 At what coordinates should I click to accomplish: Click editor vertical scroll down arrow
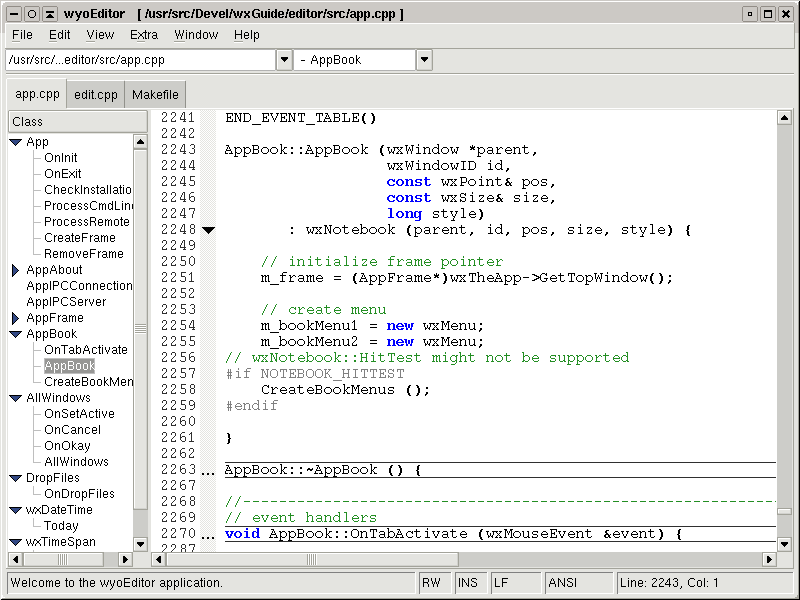(784, 544)
